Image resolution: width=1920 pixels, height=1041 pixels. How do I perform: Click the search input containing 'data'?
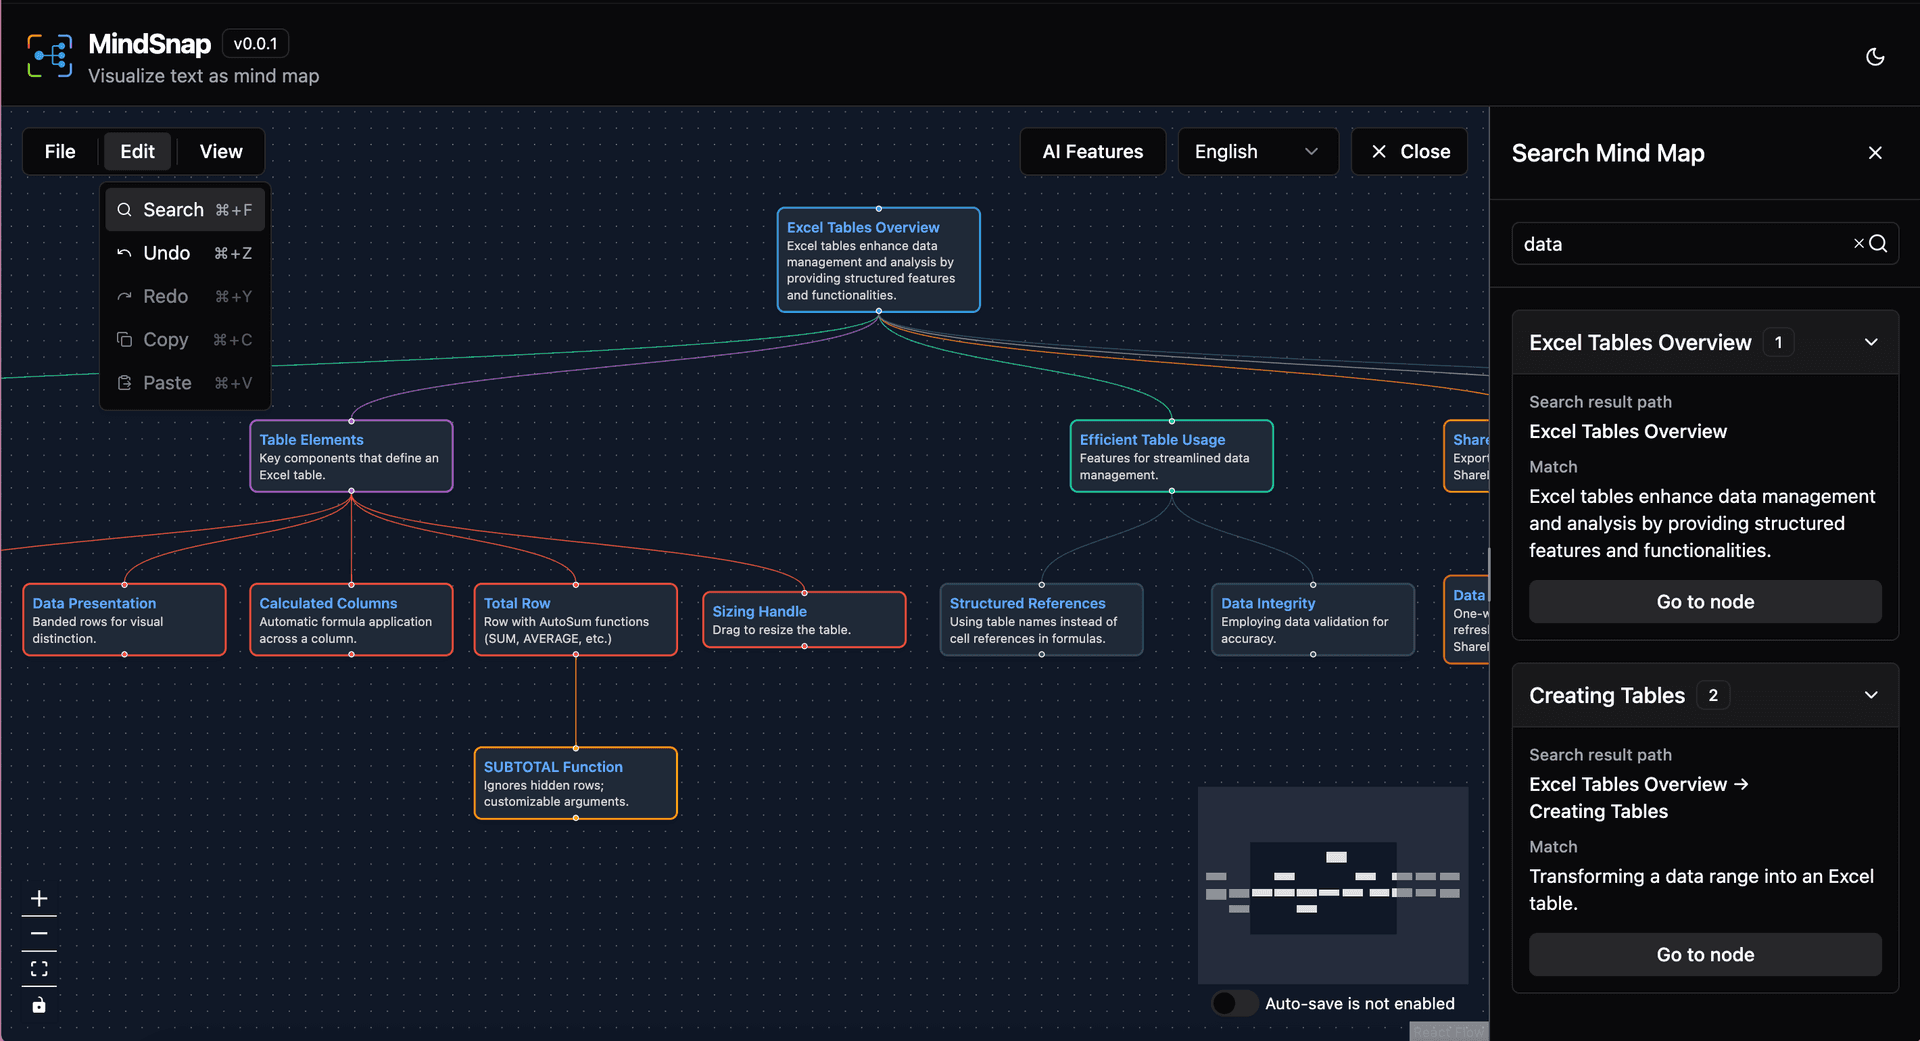(x=1680, y=244)
